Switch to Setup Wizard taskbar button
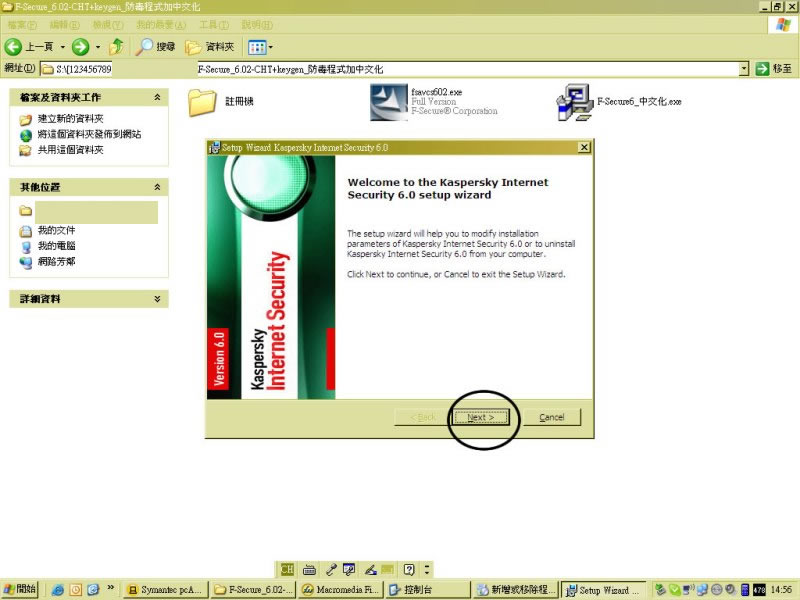 coord(604,590)
